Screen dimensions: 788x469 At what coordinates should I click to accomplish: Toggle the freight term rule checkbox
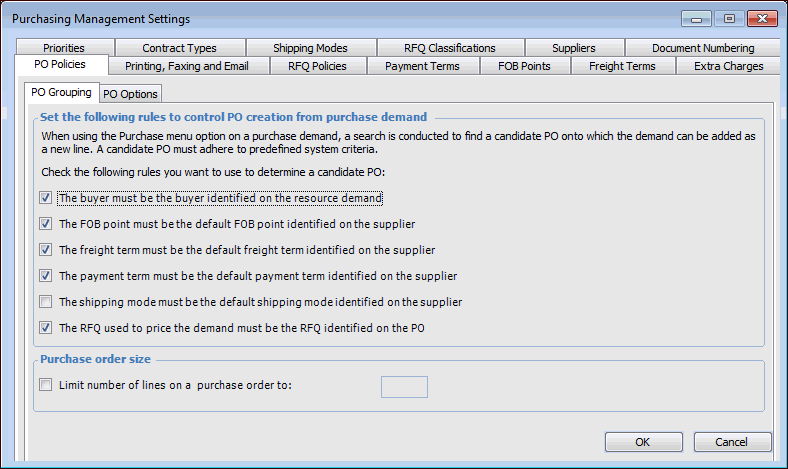click(x=45, y=250)
